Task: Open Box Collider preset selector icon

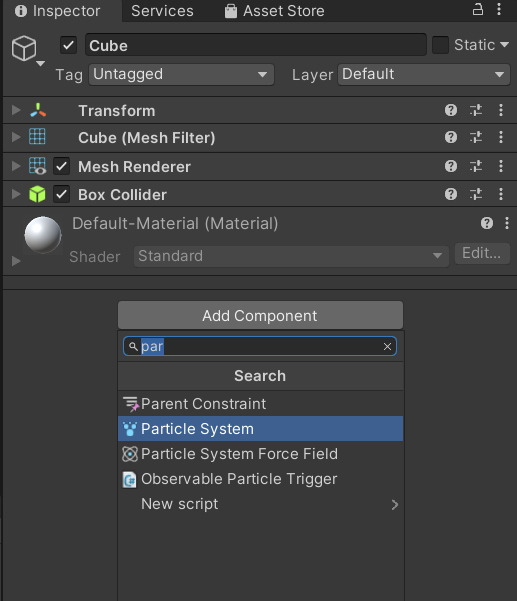Action: pos(476,194)
